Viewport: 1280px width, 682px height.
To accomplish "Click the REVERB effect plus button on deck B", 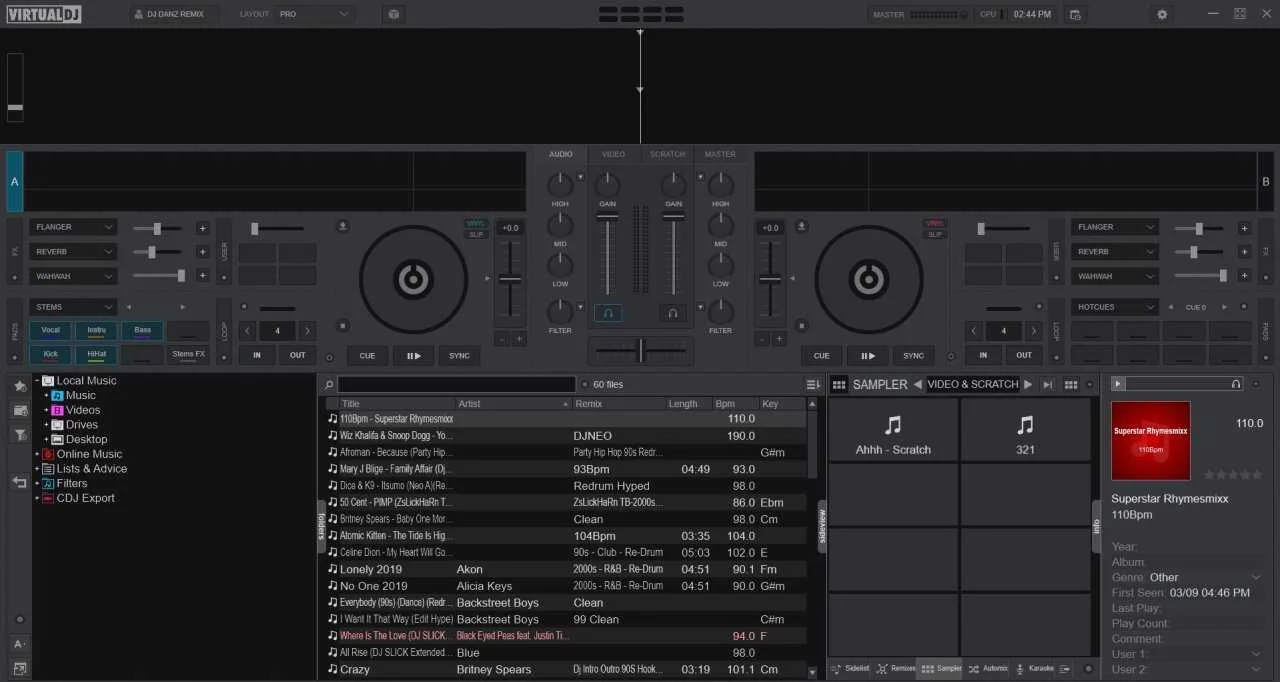I will coord(1244,252).
